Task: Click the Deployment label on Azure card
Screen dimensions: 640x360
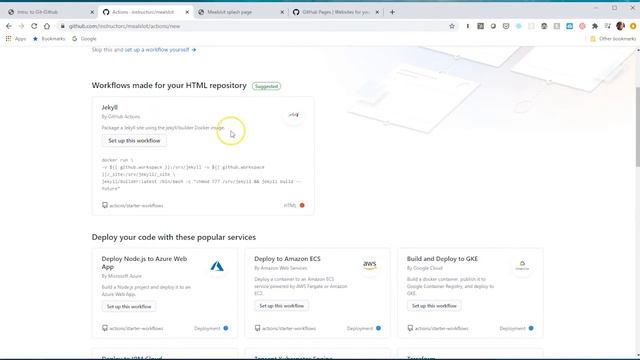Action: (207, 328)
